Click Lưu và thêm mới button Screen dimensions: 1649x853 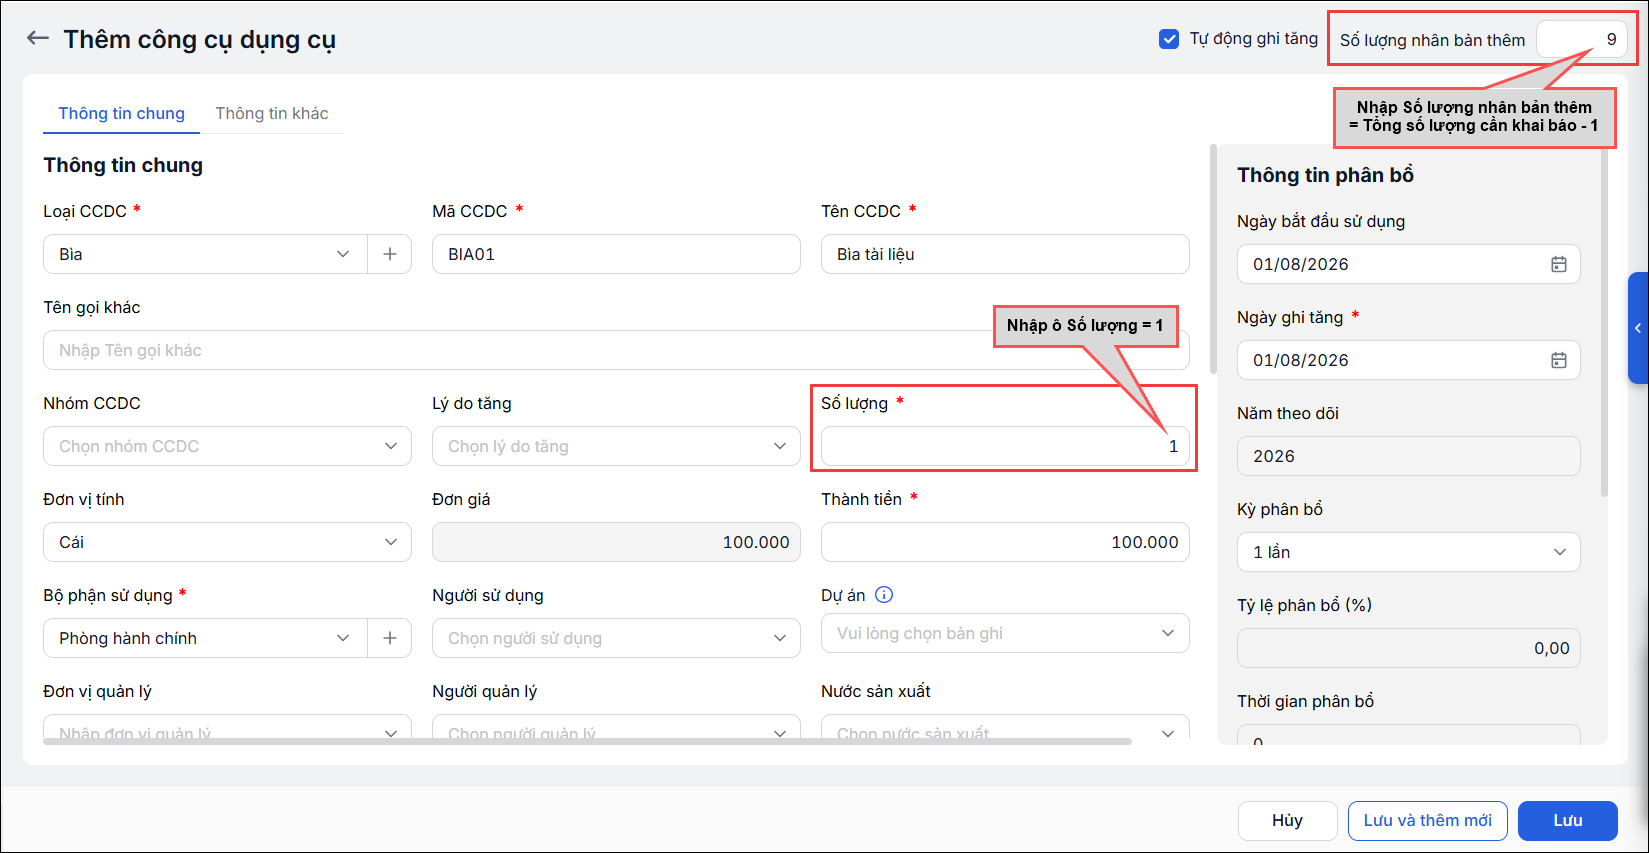[1427, 821]
